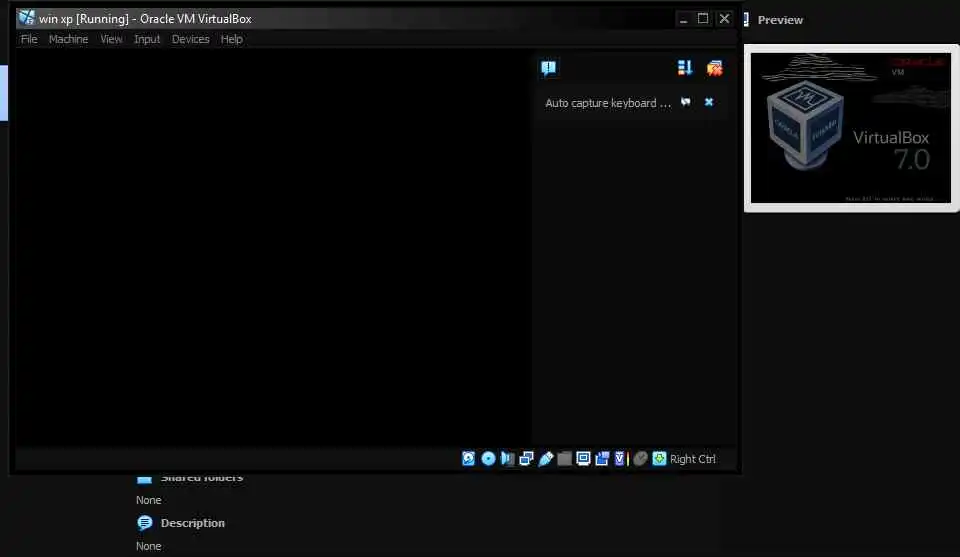Click the black guest display area of win xp
Image resolution: width=960 pixels, height=557 pixels.
click(273, 247)
